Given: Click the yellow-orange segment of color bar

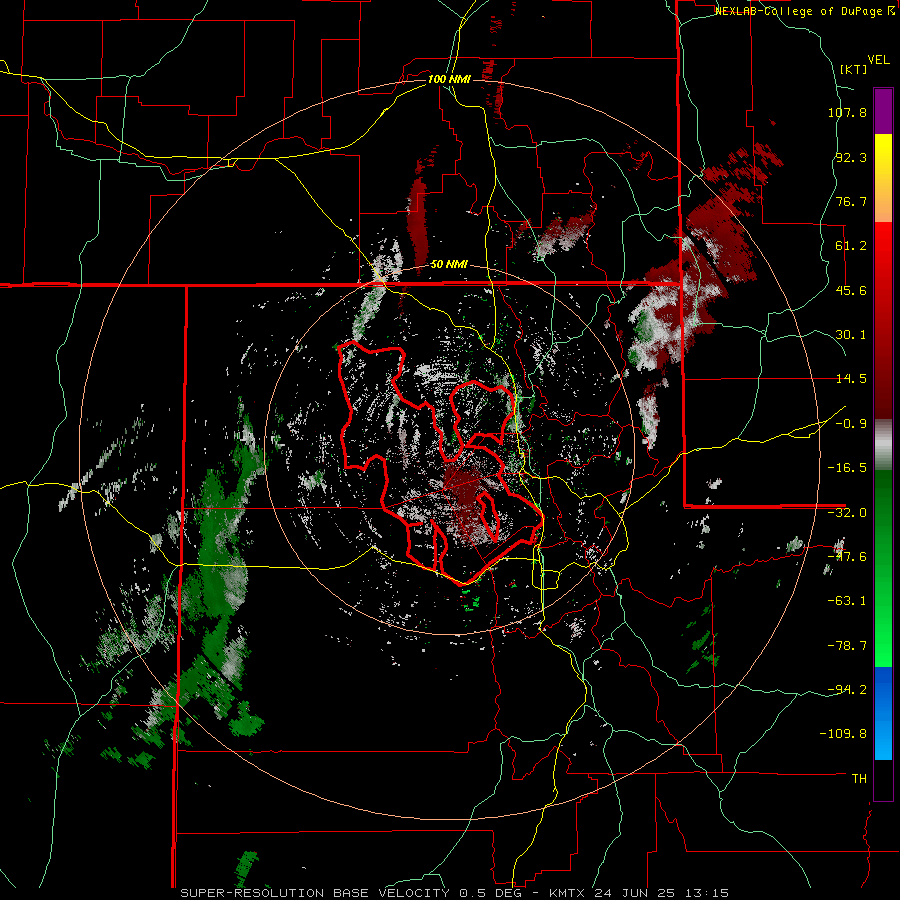Looking at the screenshot, I should (x=883, y=178).
